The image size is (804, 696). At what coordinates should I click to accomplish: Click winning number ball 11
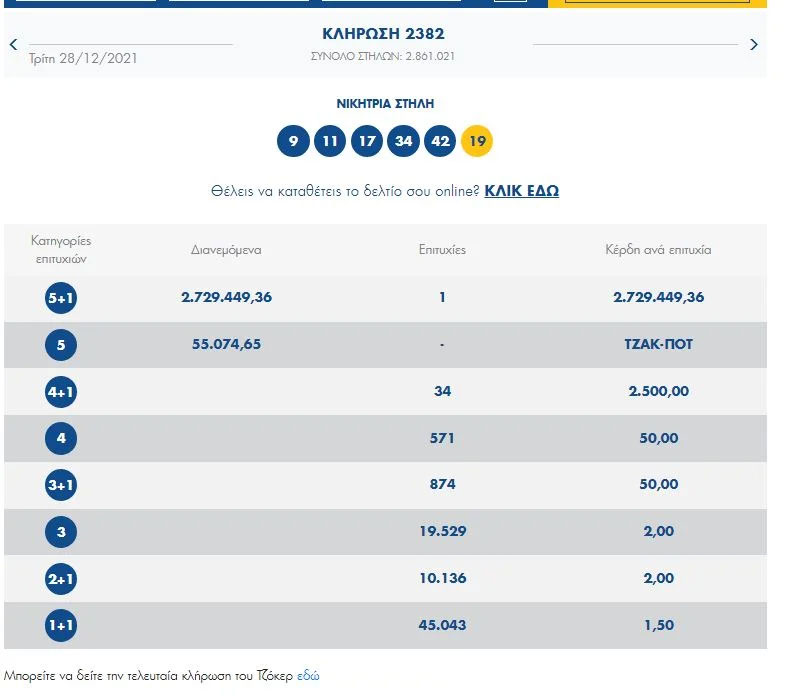pos(329,141)
